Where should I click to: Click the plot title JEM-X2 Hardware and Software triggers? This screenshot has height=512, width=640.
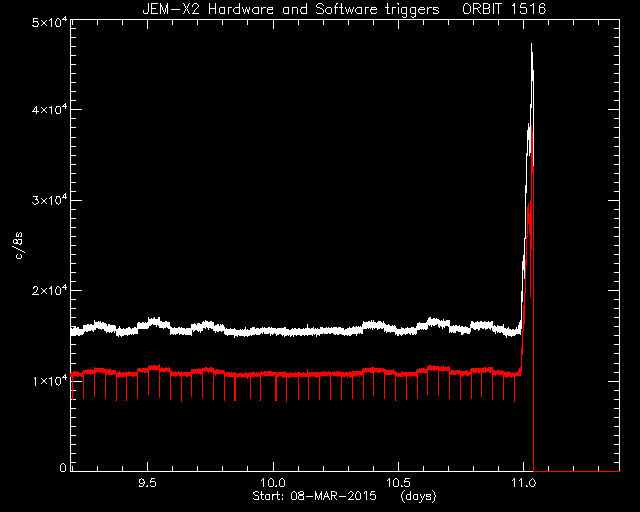tap(291, 9)
